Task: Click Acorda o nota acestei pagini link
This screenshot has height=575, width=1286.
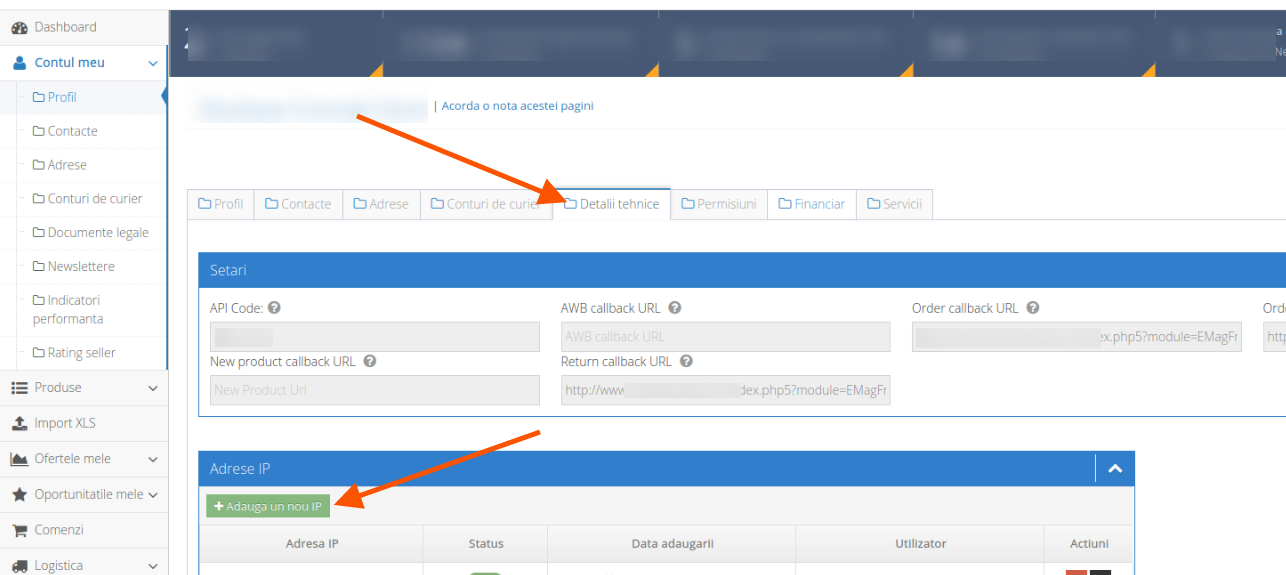Action: (x=517, y=105)
